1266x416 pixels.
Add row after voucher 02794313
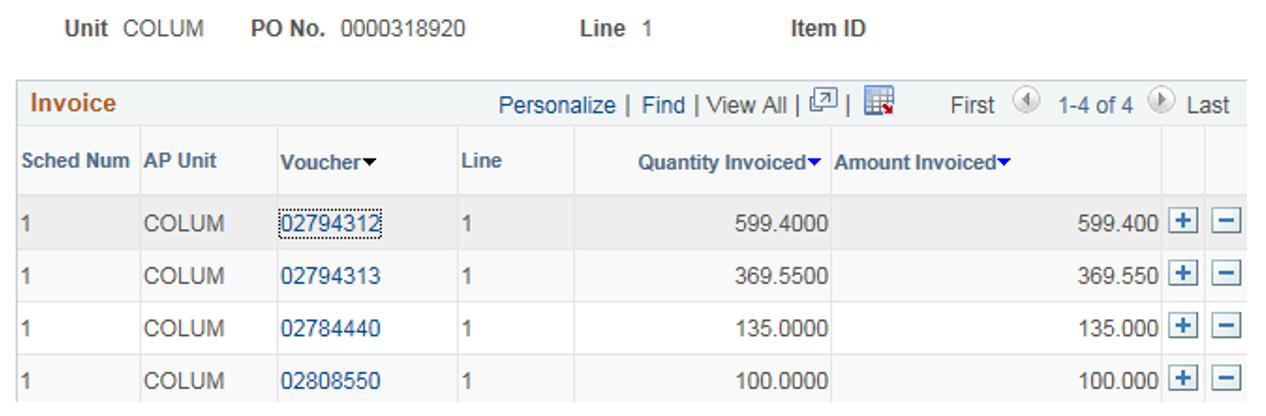[x=1183, y=274]
